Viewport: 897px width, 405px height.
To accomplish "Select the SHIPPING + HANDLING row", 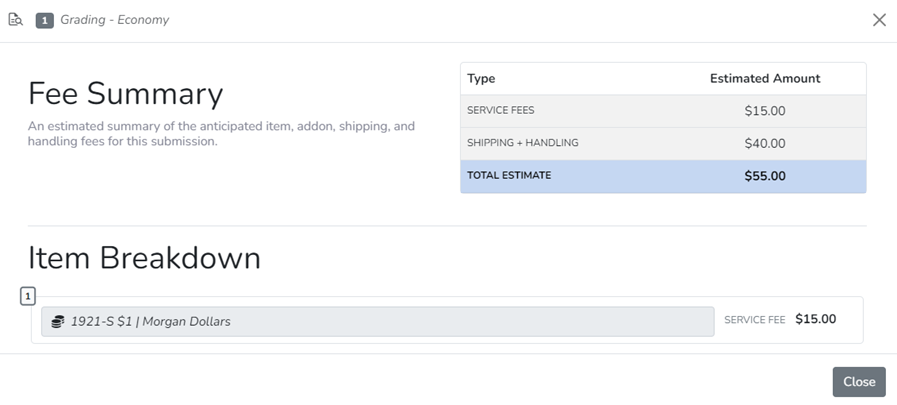I will (663, 144).
